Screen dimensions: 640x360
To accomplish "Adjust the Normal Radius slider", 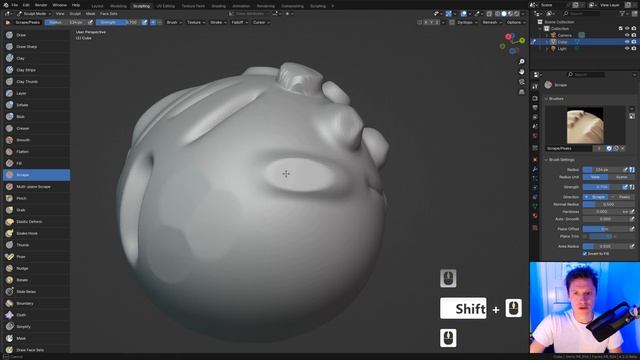I will point(608,204).
